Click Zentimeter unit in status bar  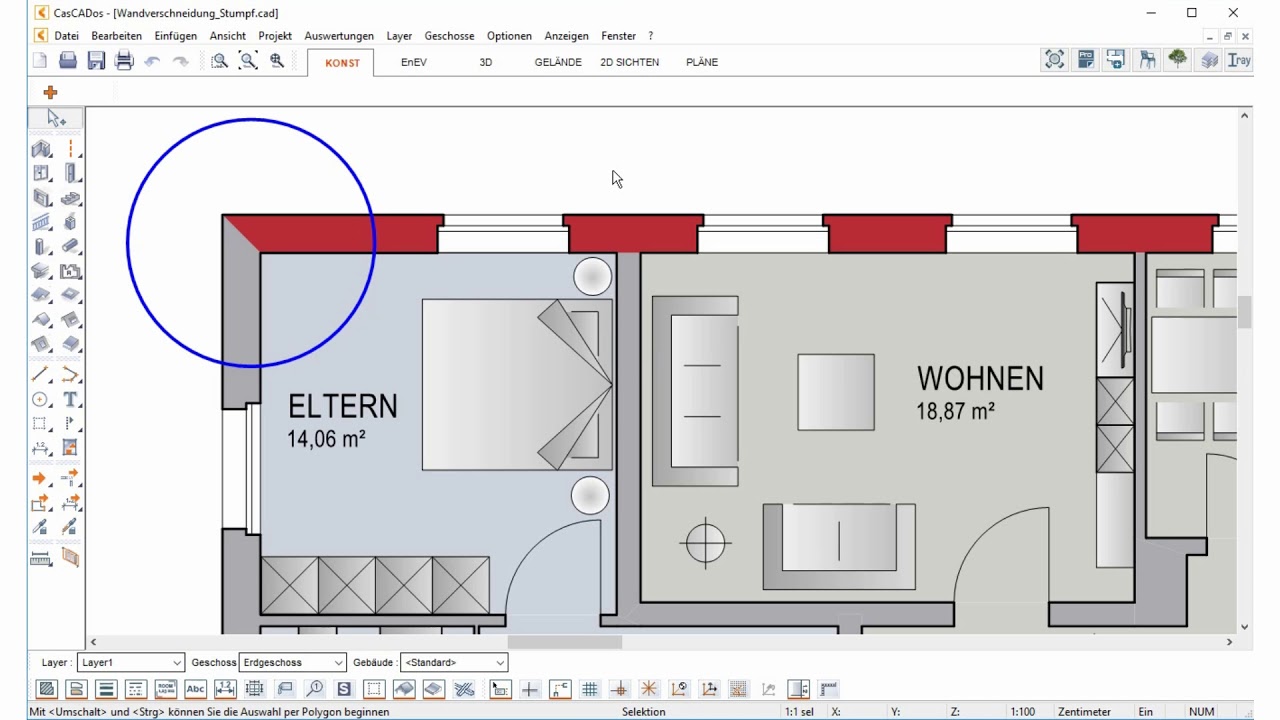[x=1084, y=712]
